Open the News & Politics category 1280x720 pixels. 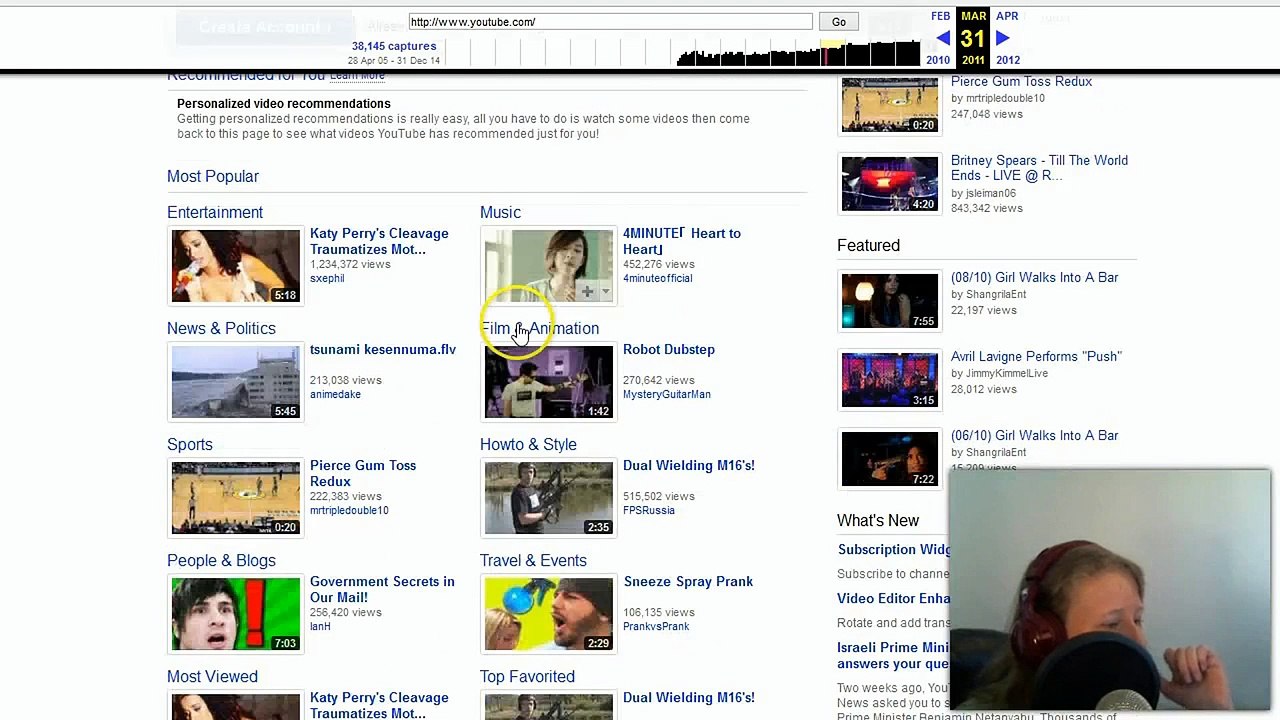[221, 328]
